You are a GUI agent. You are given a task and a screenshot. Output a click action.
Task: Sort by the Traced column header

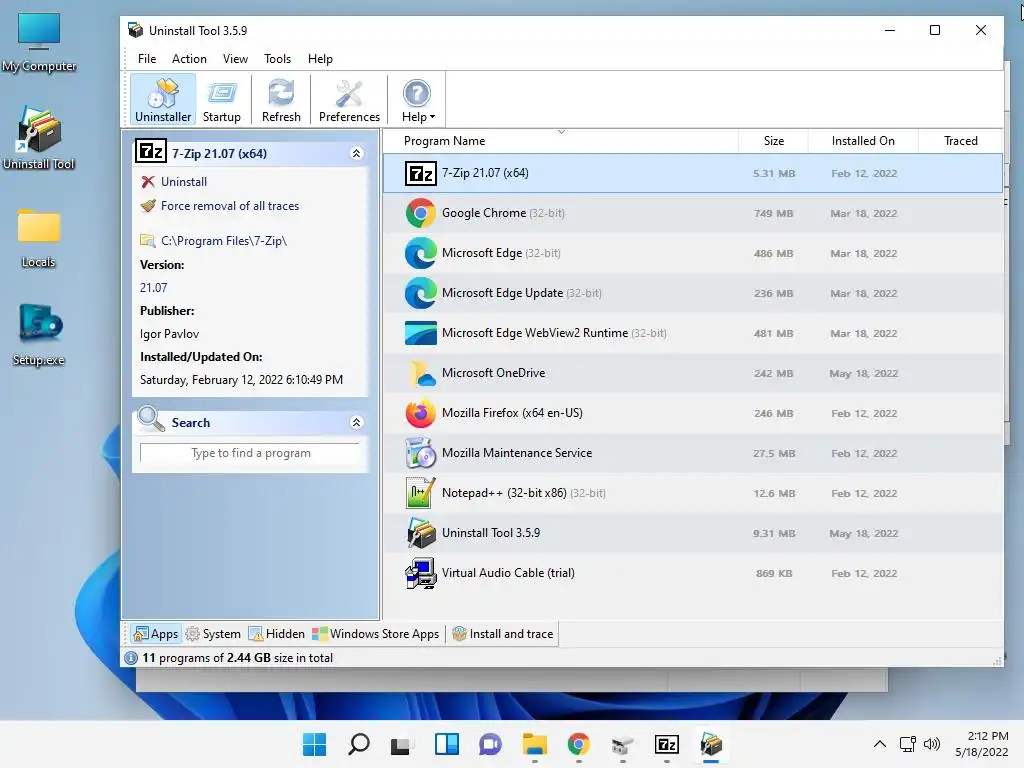coord(960,140)
